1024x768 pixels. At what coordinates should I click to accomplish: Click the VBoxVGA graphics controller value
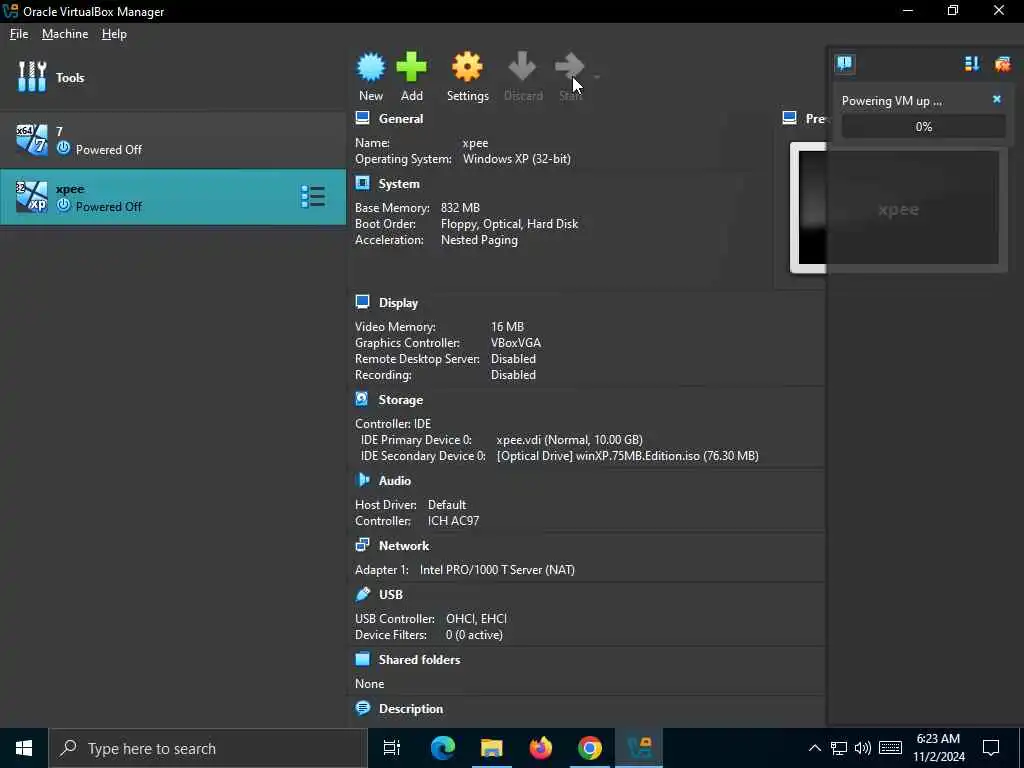pyautogui.click(x=516, y=343)
